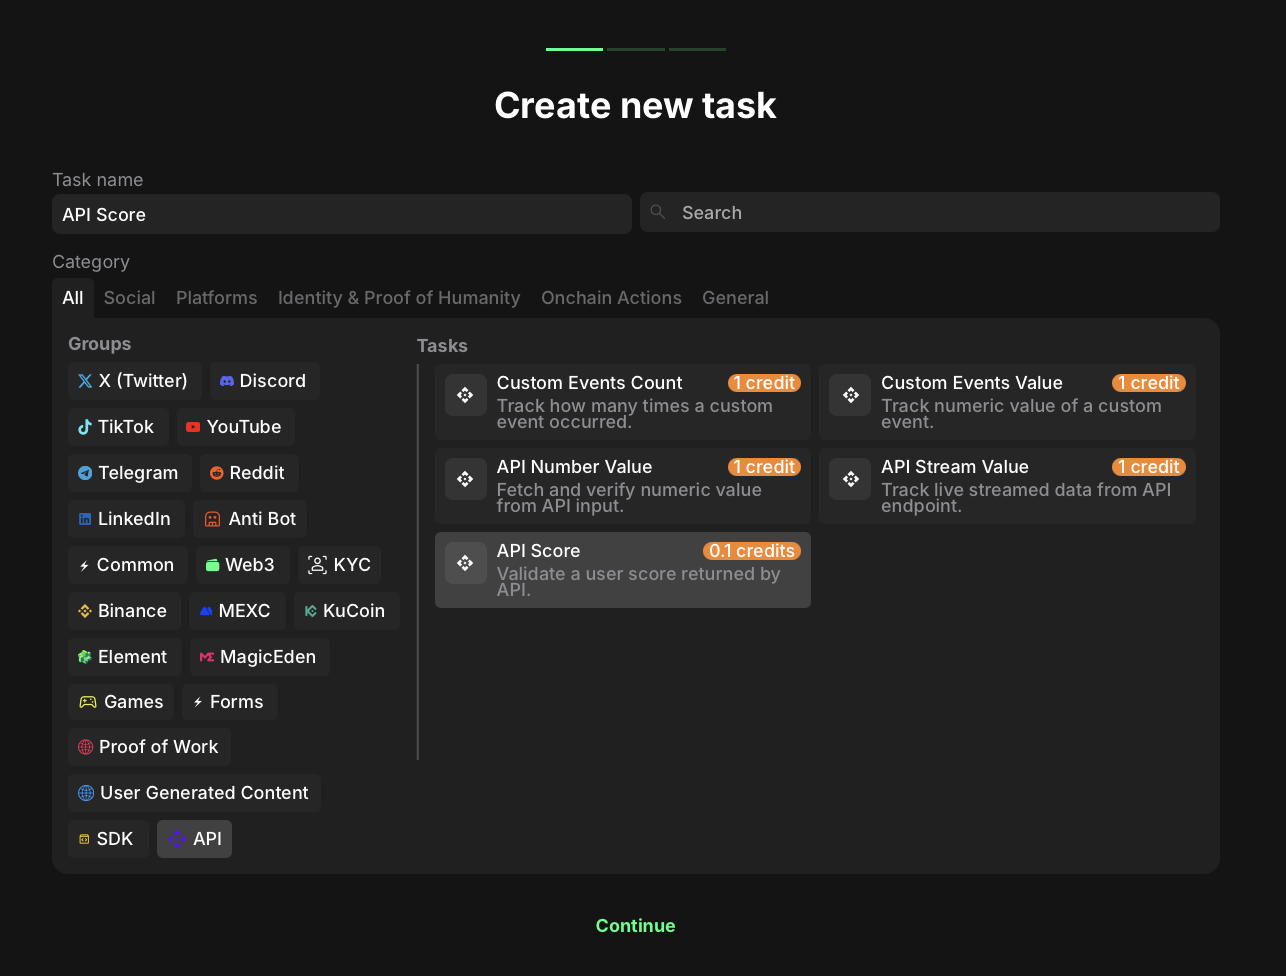The image size is (1286, 976).
Task: Click the 'Tasks' heading
Action: tap(442, 346)
